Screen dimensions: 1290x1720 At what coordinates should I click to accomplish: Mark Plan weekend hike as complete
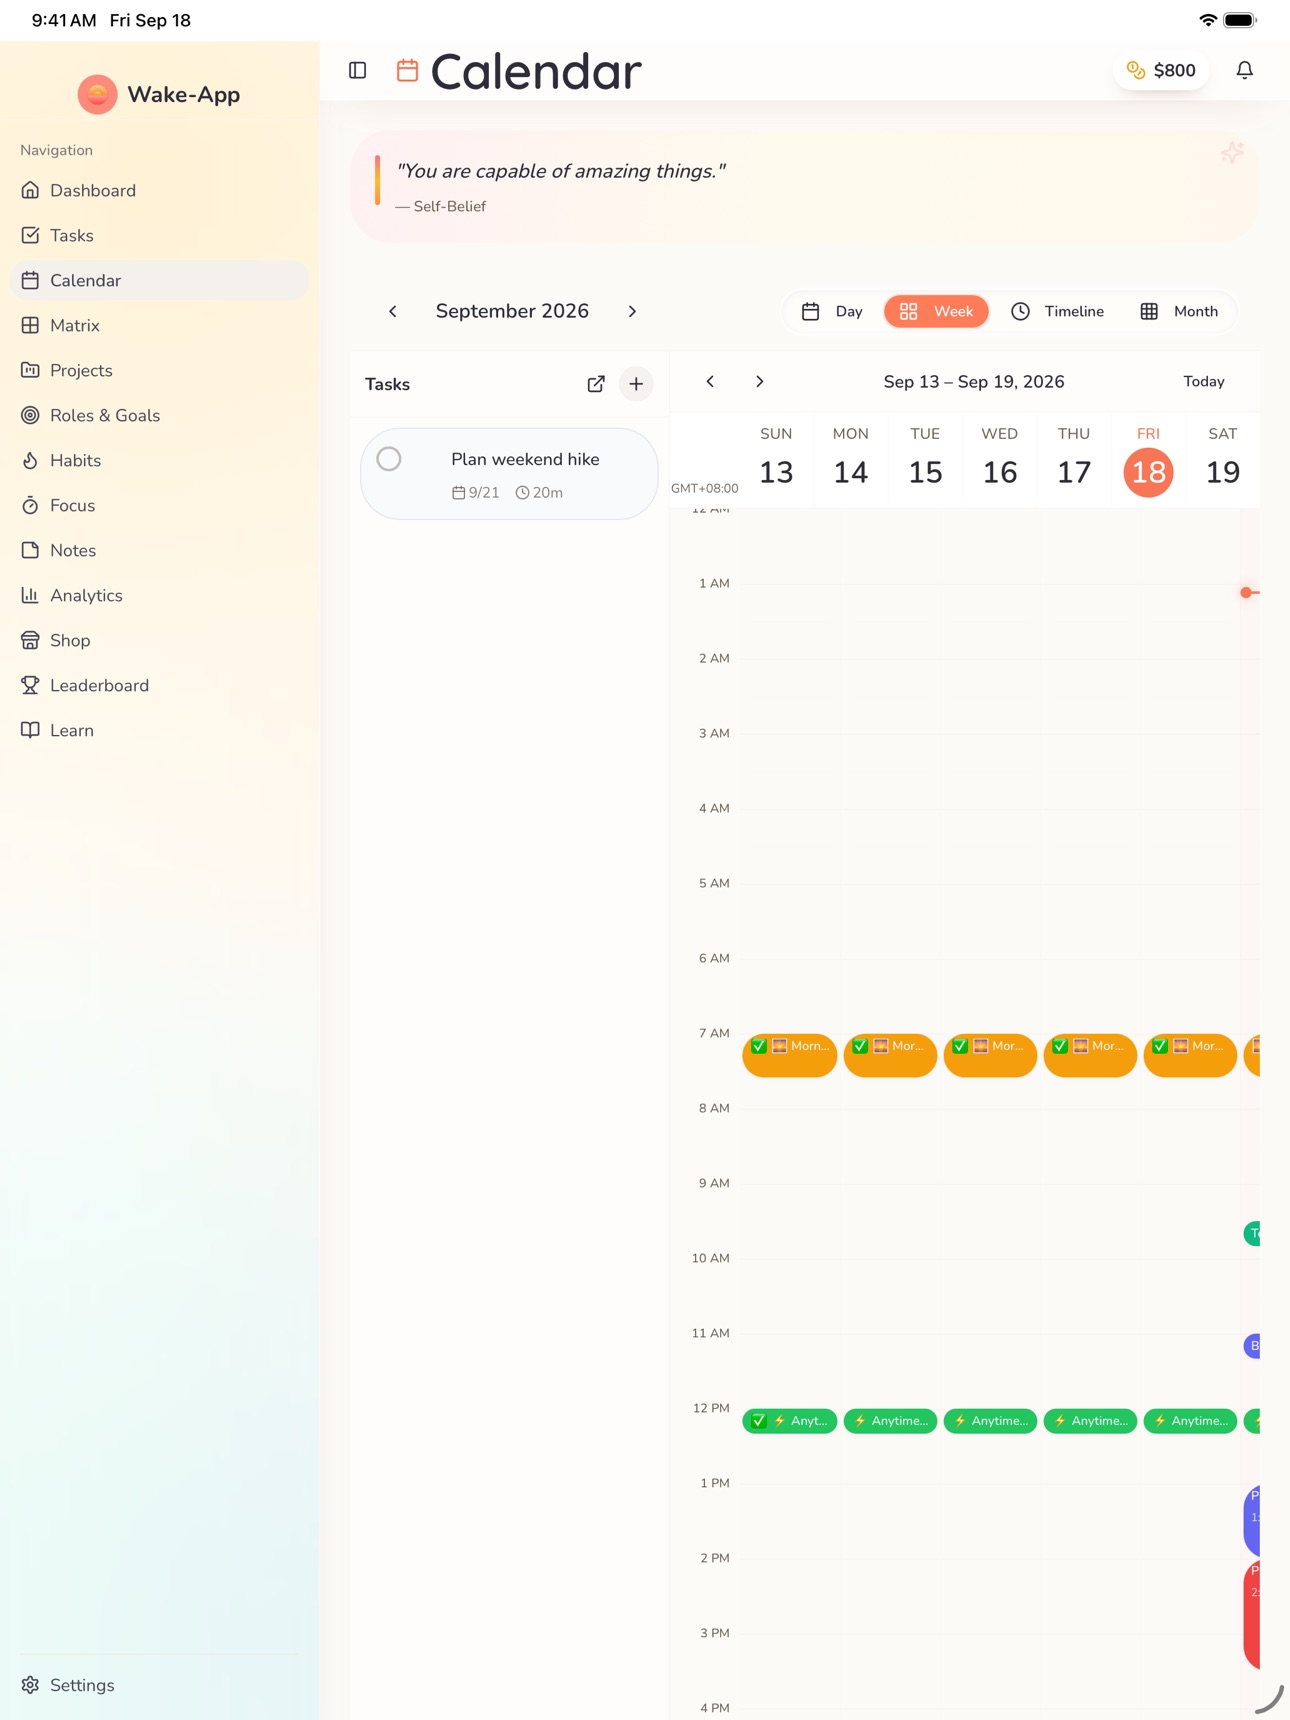tap(389, 459)
